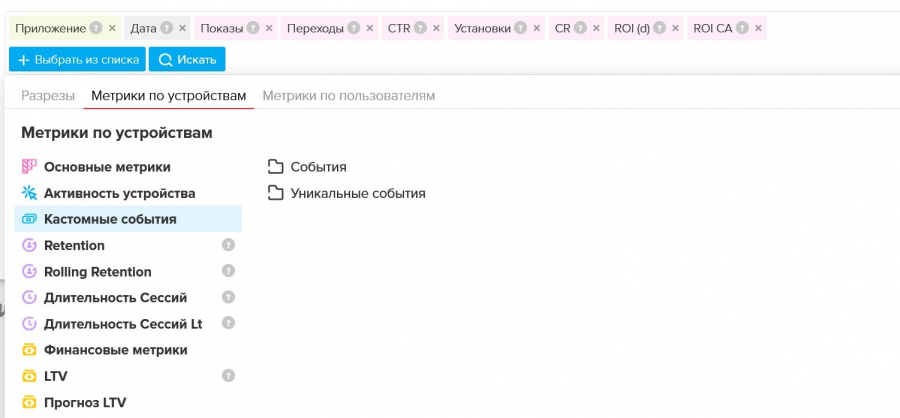Click help icon beside Retention metric
Image resolution: width=900 pixels, height=418 pixels.
[x=228, y=245]
